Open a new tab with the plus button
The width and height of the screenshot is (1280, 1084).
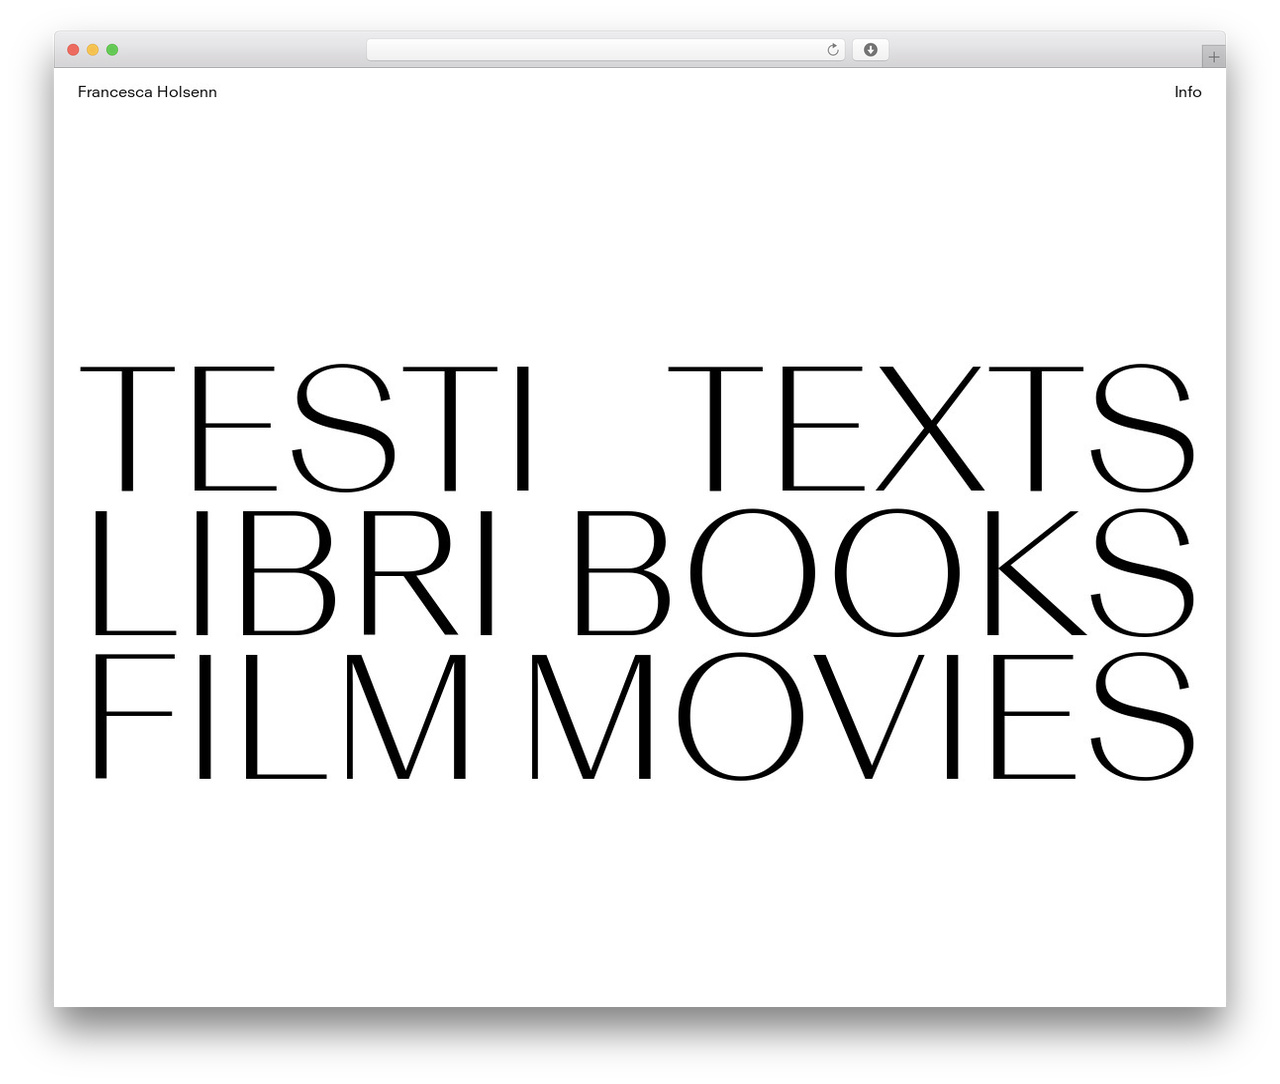[1213, 57]
